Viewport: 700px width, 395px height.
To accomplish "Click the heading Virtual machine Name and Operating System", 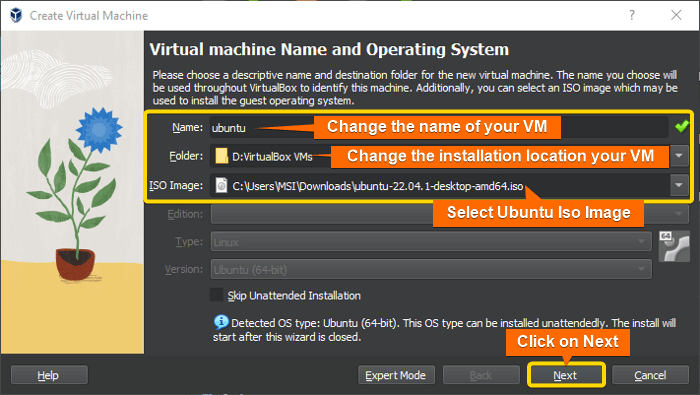I will pyautogui.click(x=329, y=49).
